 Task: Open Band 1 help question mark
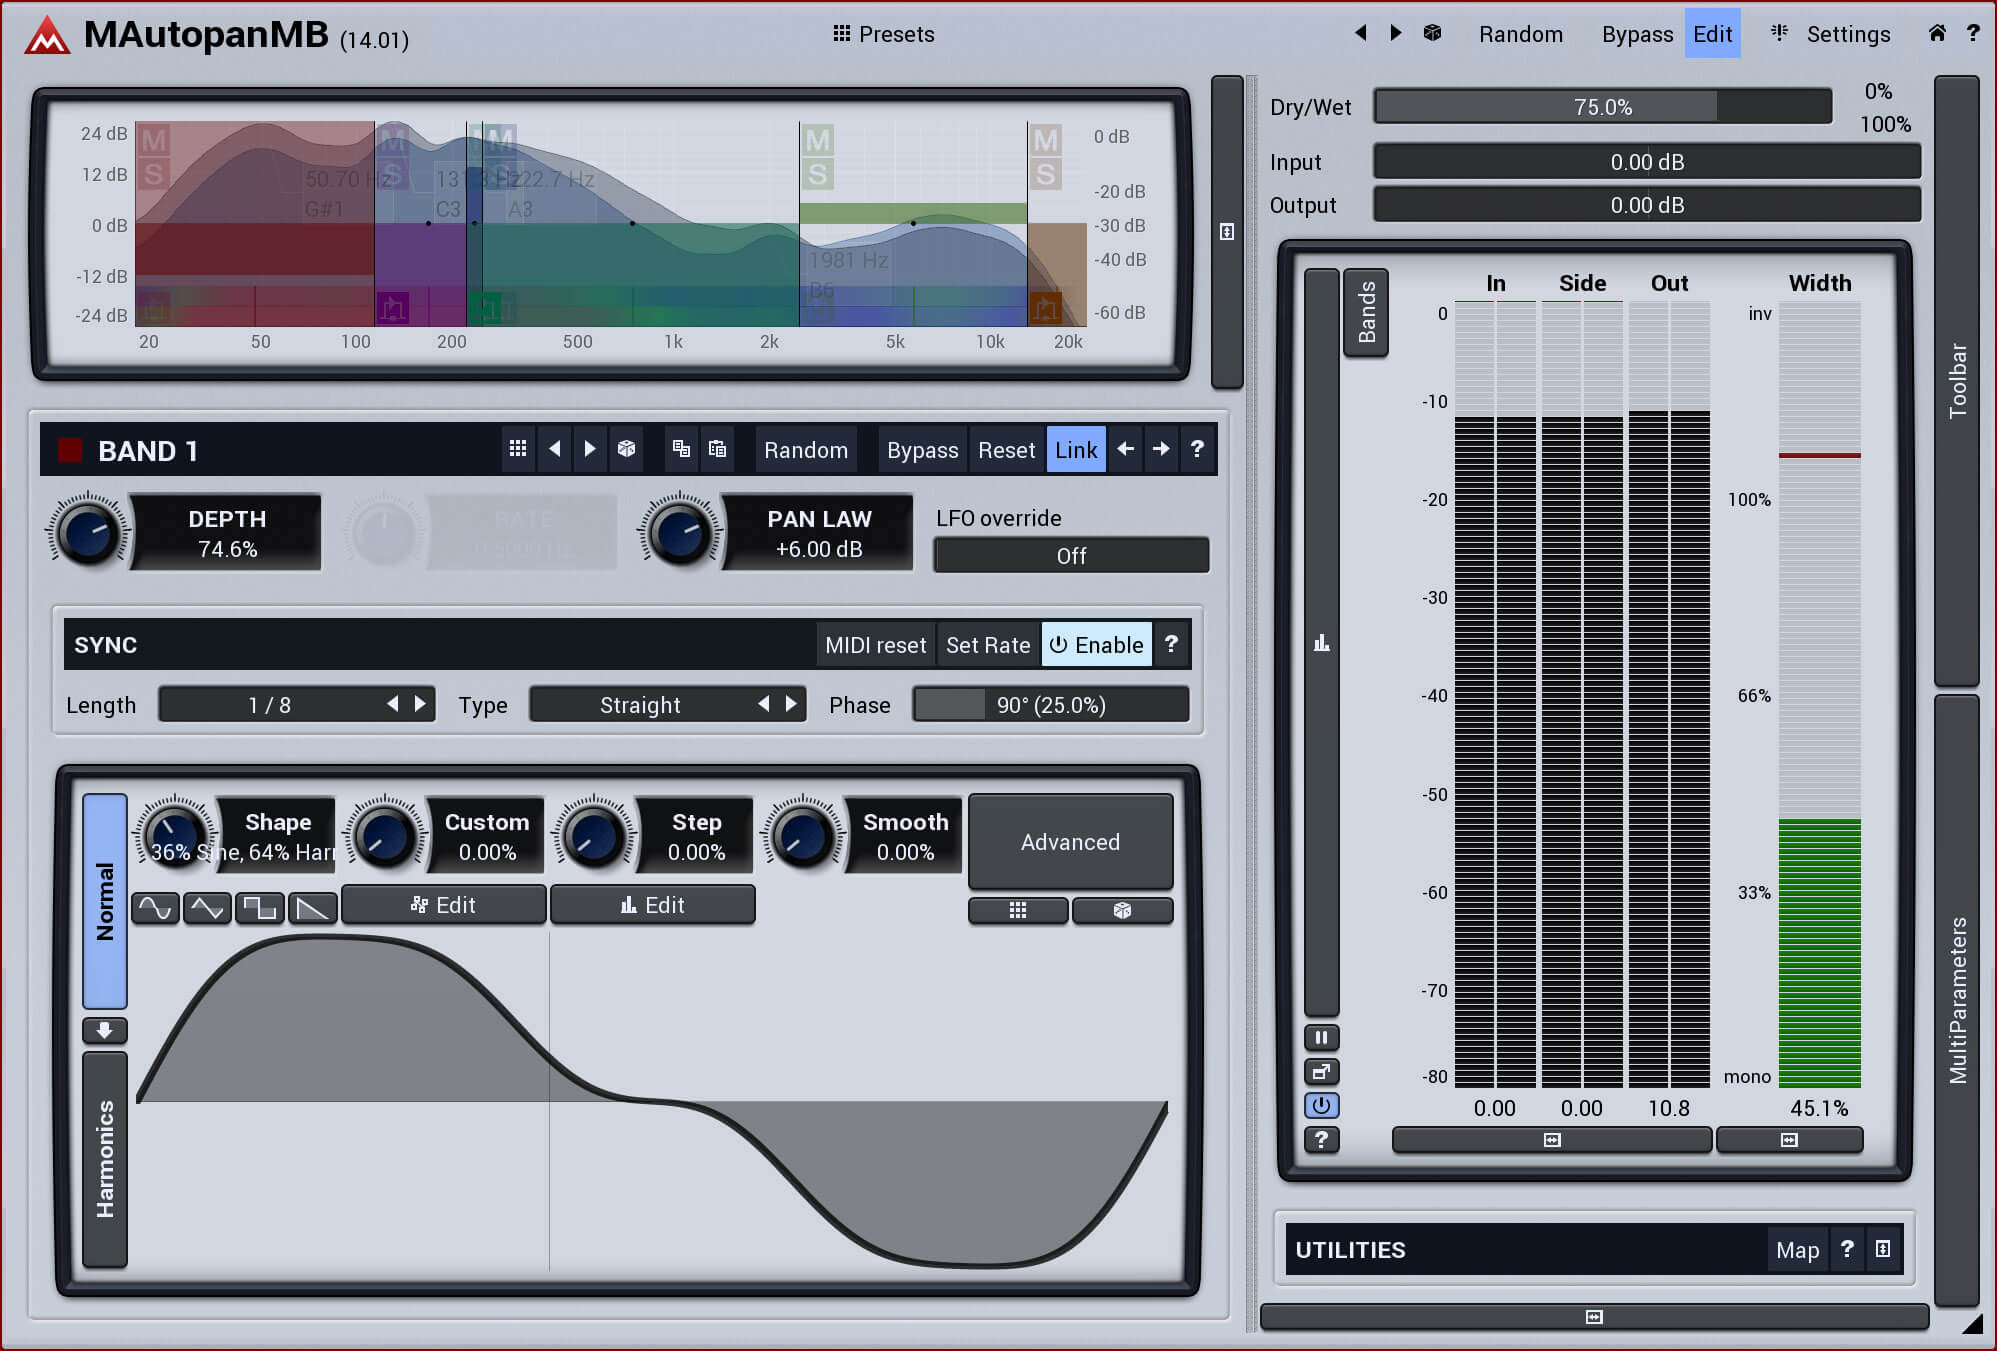[x=1197, y=449]
